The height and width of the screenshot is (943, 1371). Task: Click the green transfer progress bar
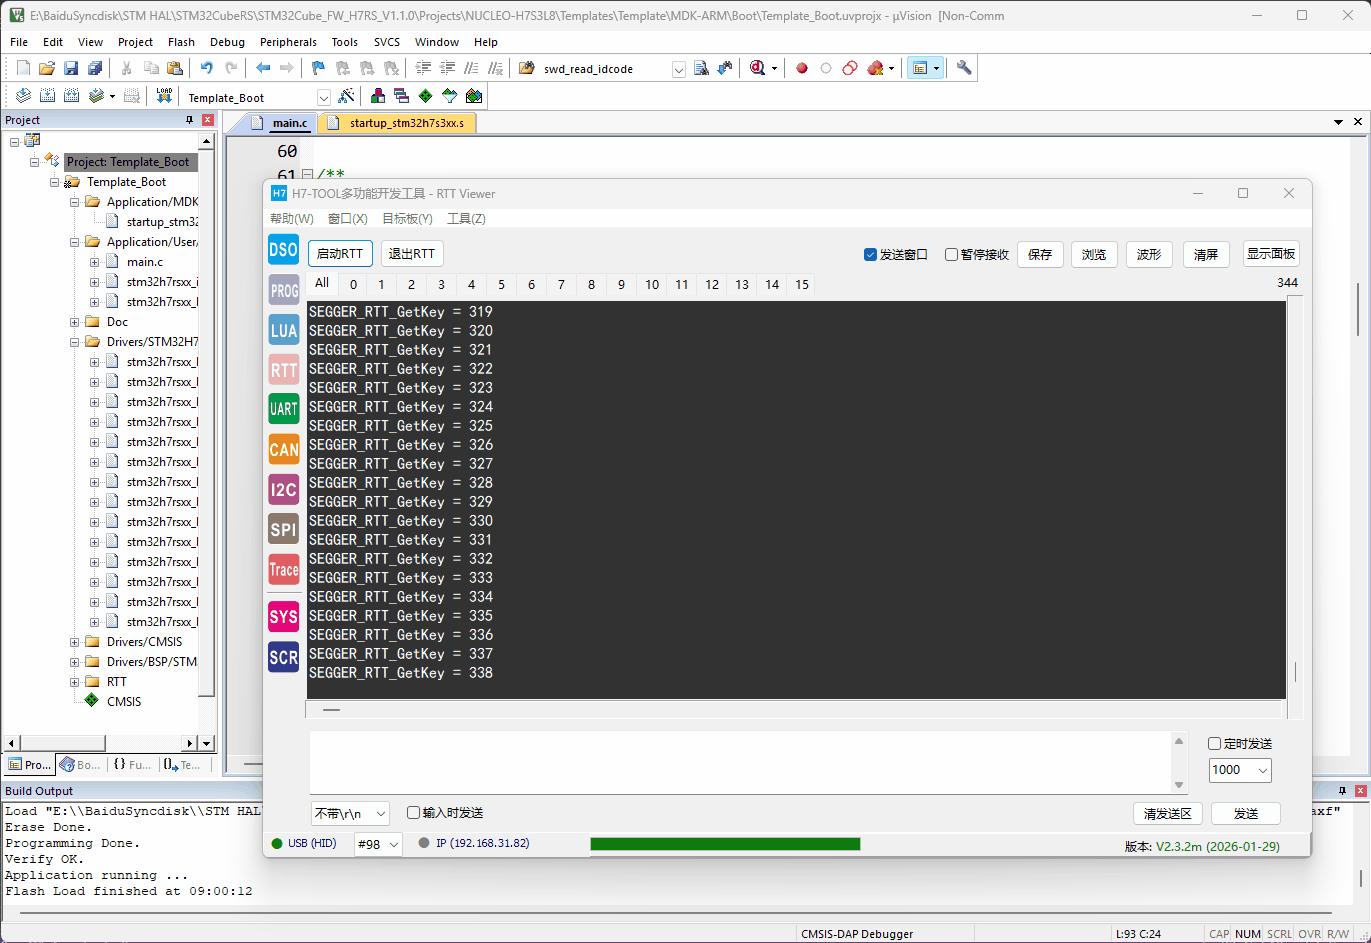click(x=724, y=843)
